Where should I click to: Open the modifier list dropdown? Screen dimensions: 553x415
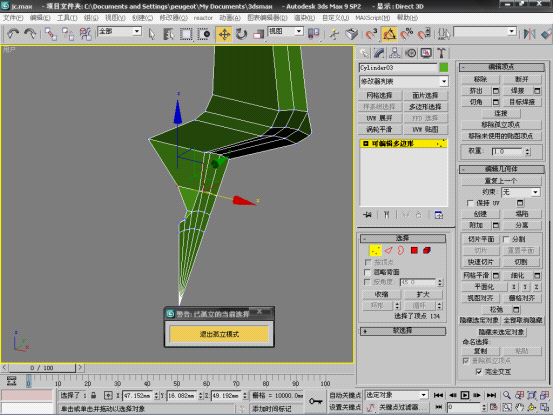point(404,81)
